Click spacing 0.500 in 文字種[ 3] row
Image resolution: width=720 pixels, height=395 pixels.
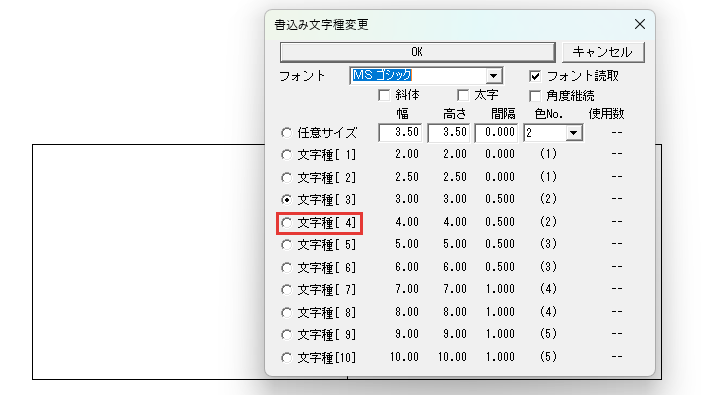[x=500, y=199]
